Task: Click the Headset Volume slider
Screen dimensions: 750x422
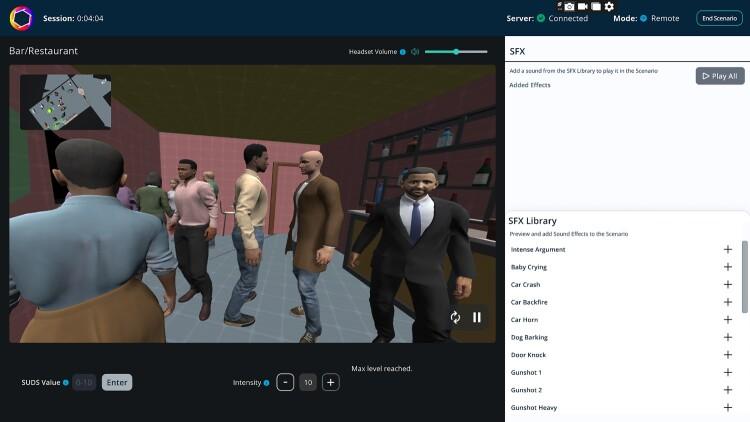Action: point(461,51)
